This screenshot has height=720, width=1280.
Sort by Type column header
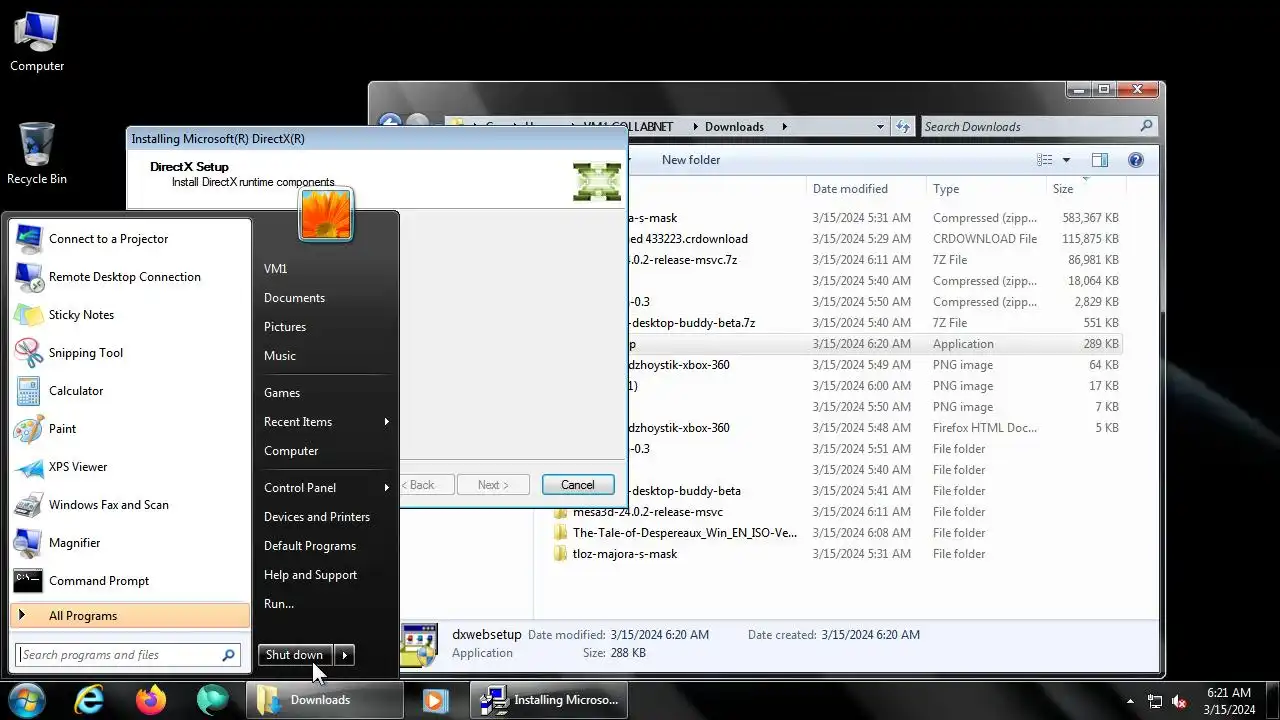946,189
